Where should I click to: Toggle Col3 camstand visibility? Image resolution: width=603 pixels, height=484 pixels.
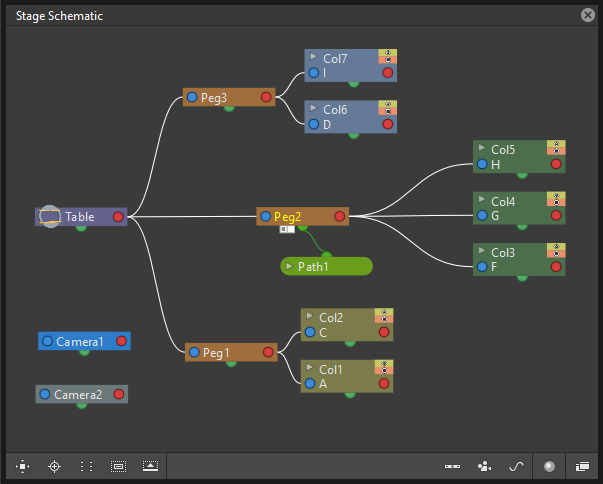tap(556, 254)
